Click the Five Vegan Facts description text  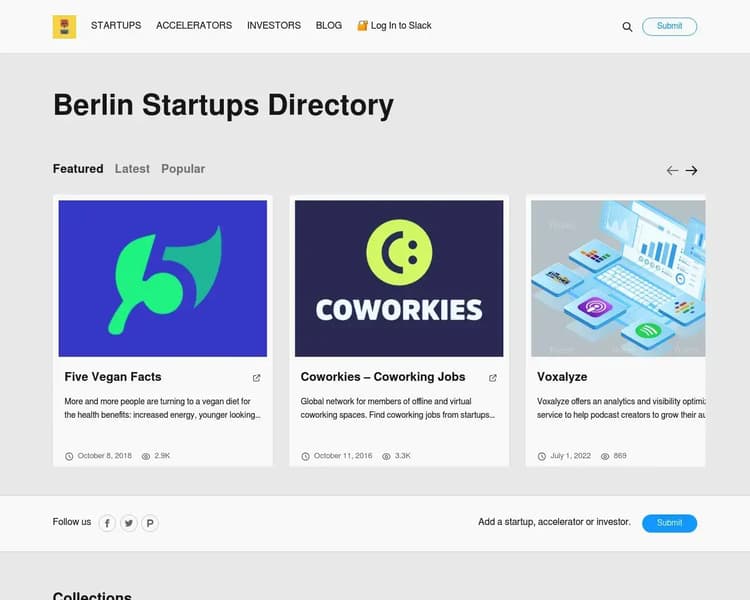click(x=163, y=408)
